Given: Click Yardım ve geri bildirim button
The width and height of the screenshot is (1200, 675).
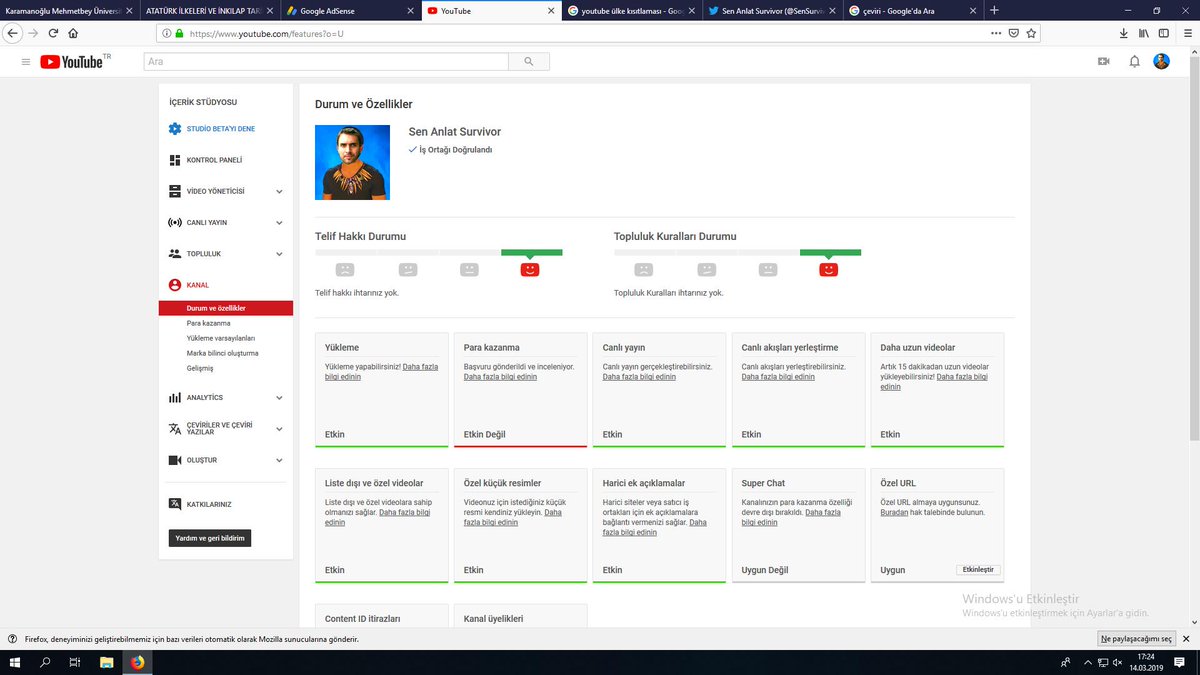Looking at the screenshot, I should point(210,538).
